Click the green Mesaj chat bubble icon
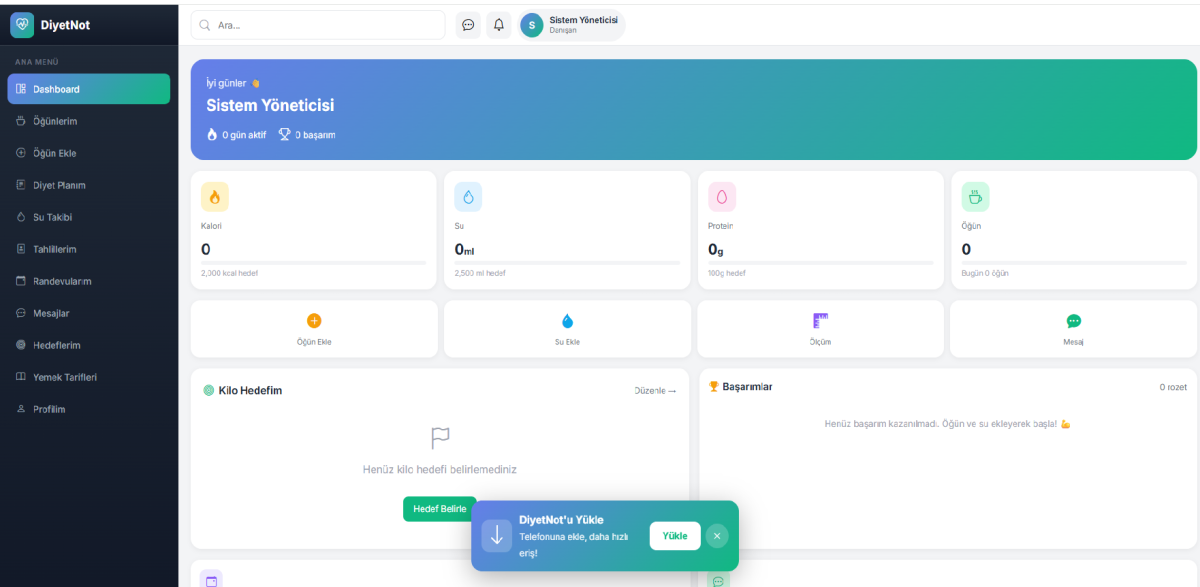The height and width of the screenshot is (587, 1200). [1073, 321]
